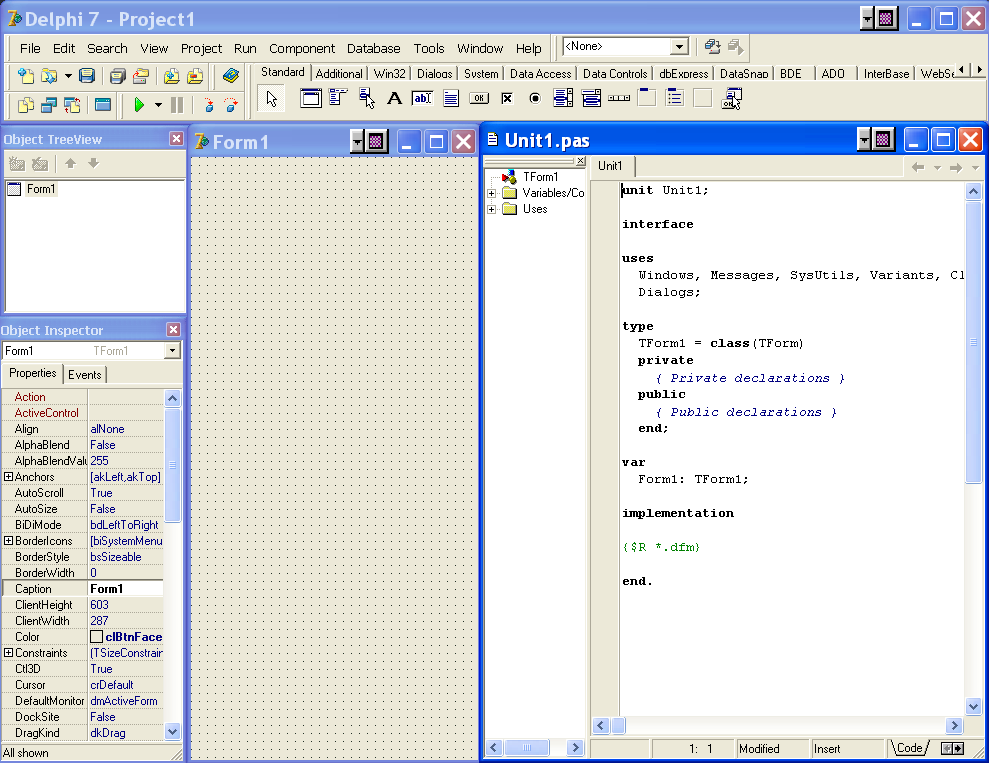
Task: Switch to the Events tab
Action: [x=85, y=374]
